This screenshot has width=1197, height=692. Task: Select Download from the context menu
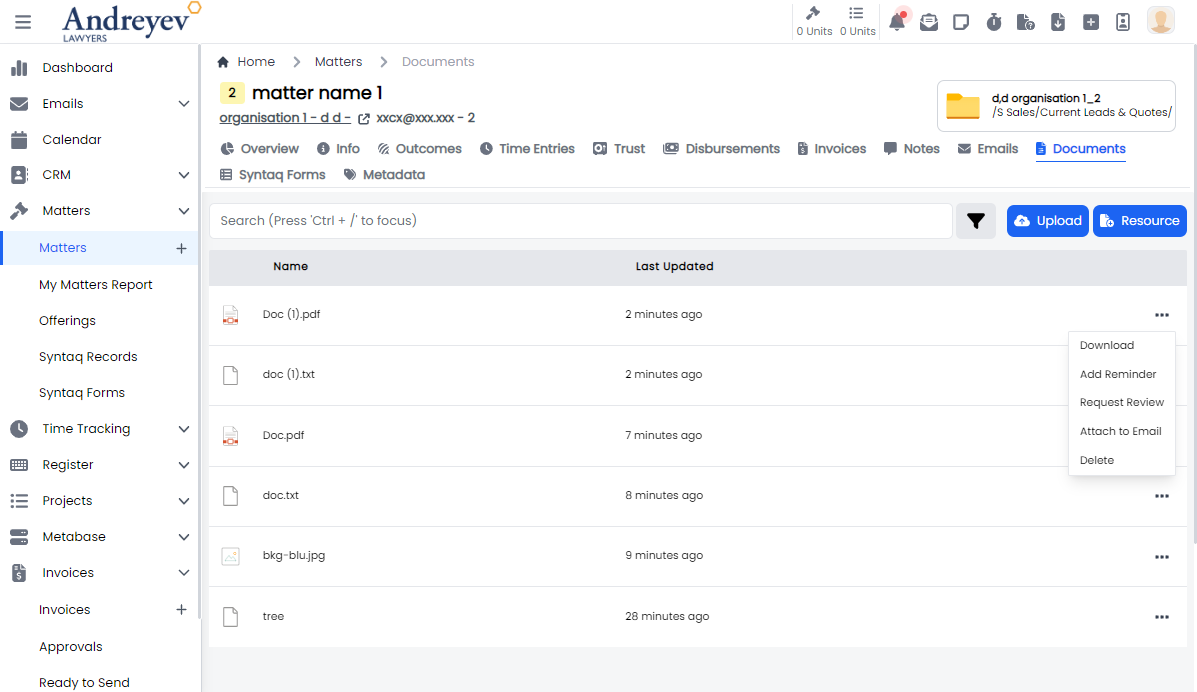1106,346
